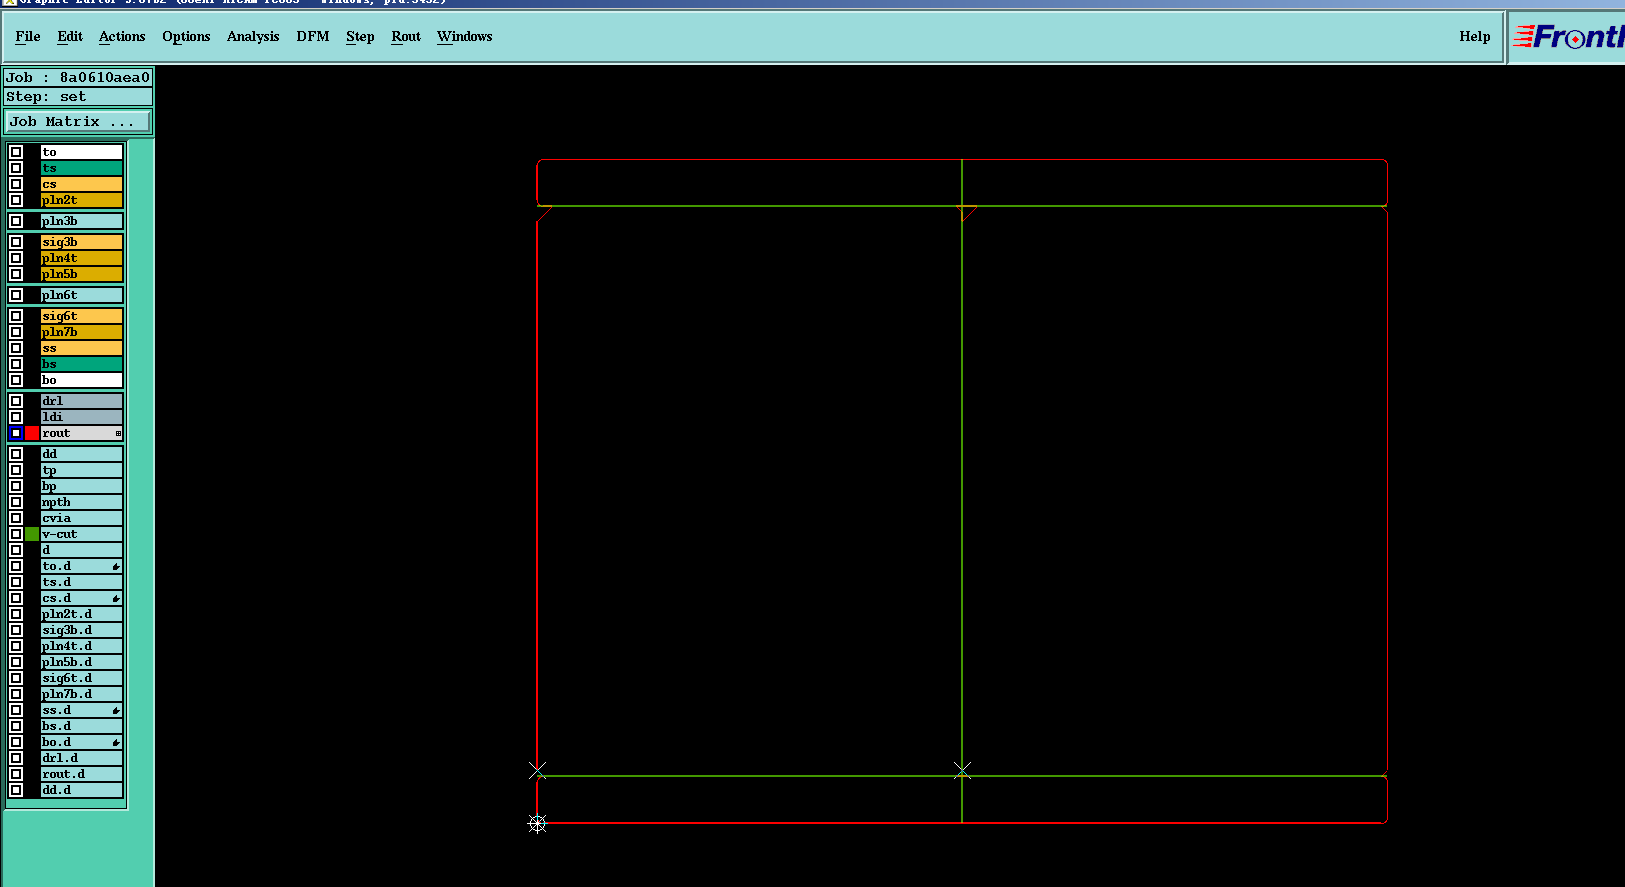This screenshot has width=1625, height=887.
Task: Select the pln2t.d layer name
Action: coord(81,614)
